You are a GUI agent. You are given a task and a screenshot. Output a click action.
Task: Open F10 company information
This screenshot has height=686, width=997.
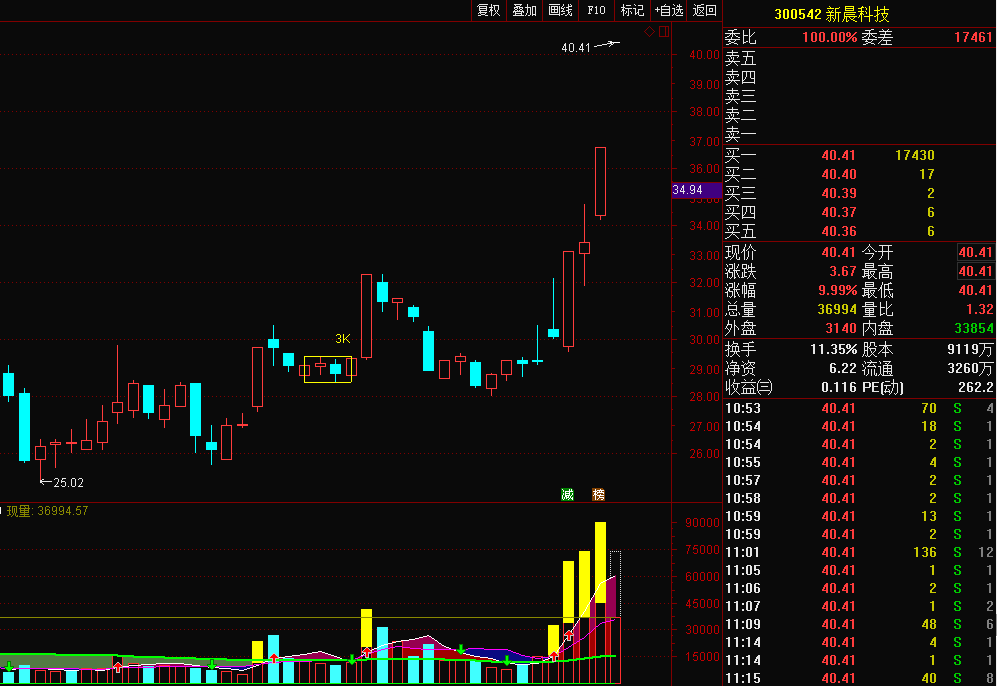pos(596,10)
